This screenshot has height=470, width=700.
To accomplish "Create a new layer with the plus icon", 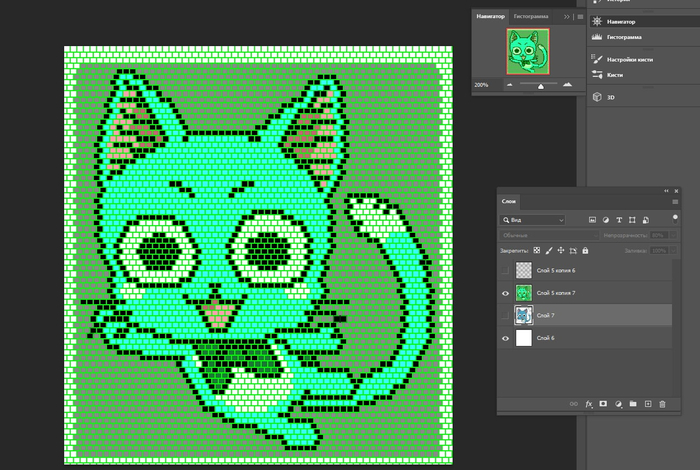I will coord(647,403).
